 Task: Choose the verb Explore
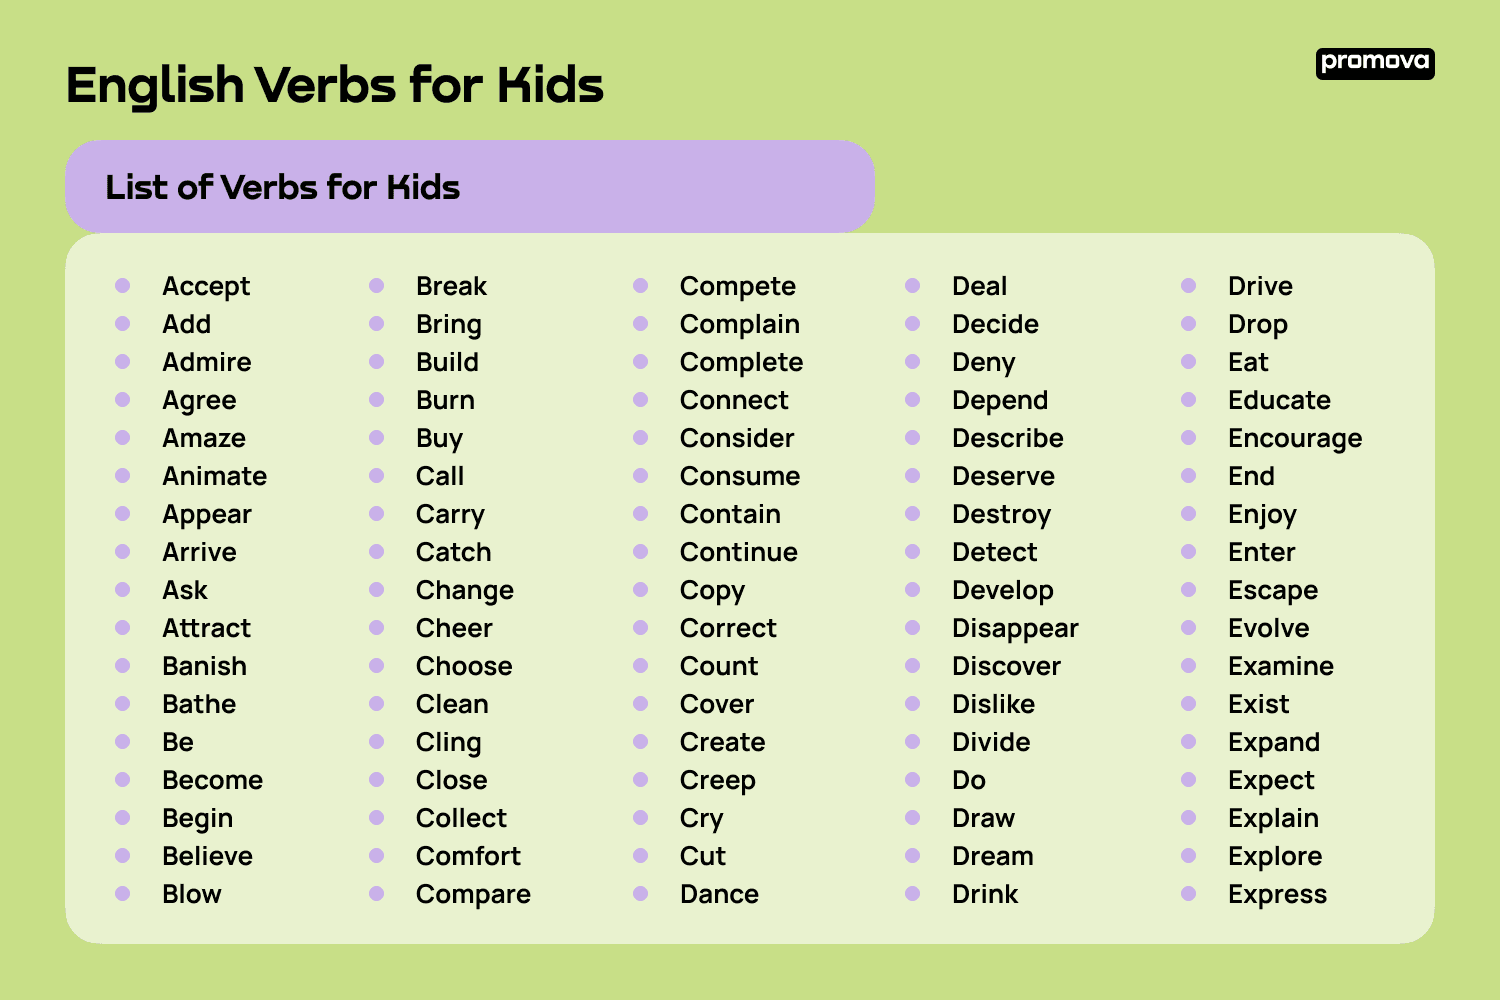coord(1275,856)
